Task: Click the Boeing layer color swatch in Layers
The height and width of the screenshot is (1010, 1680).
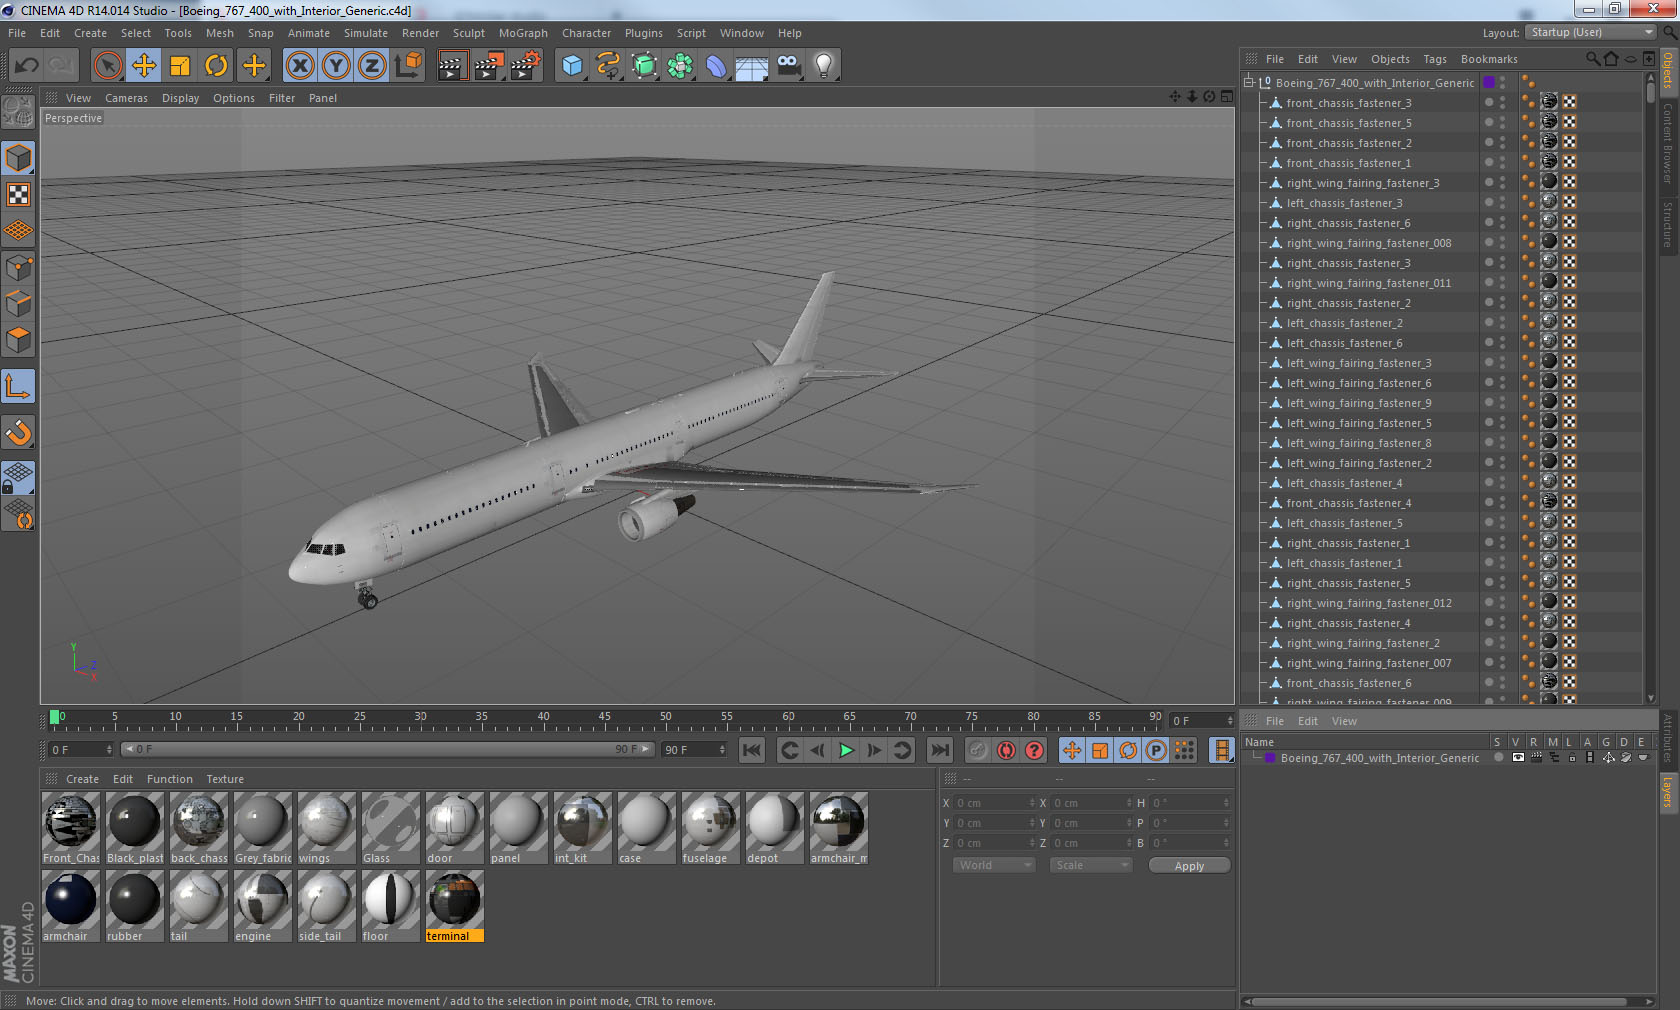Action: 1271,758
